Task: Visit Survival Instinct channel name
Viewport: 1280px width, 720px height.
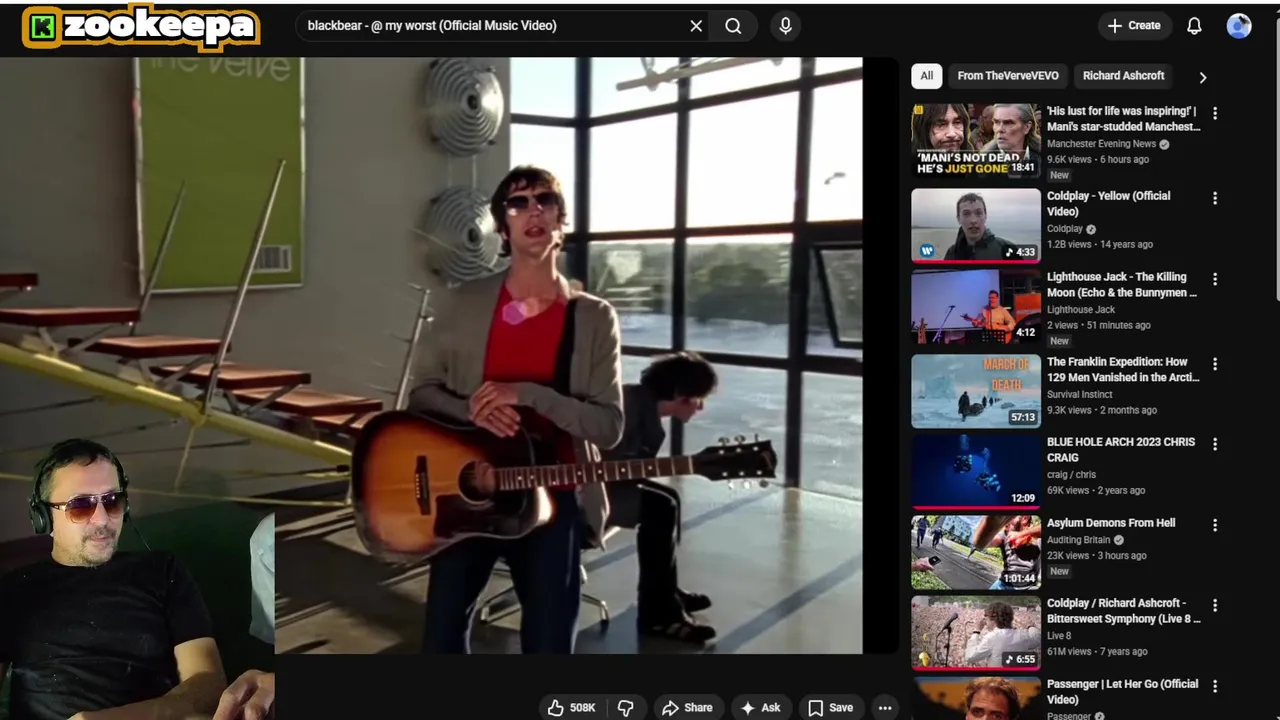Action: pos(1080,394)
